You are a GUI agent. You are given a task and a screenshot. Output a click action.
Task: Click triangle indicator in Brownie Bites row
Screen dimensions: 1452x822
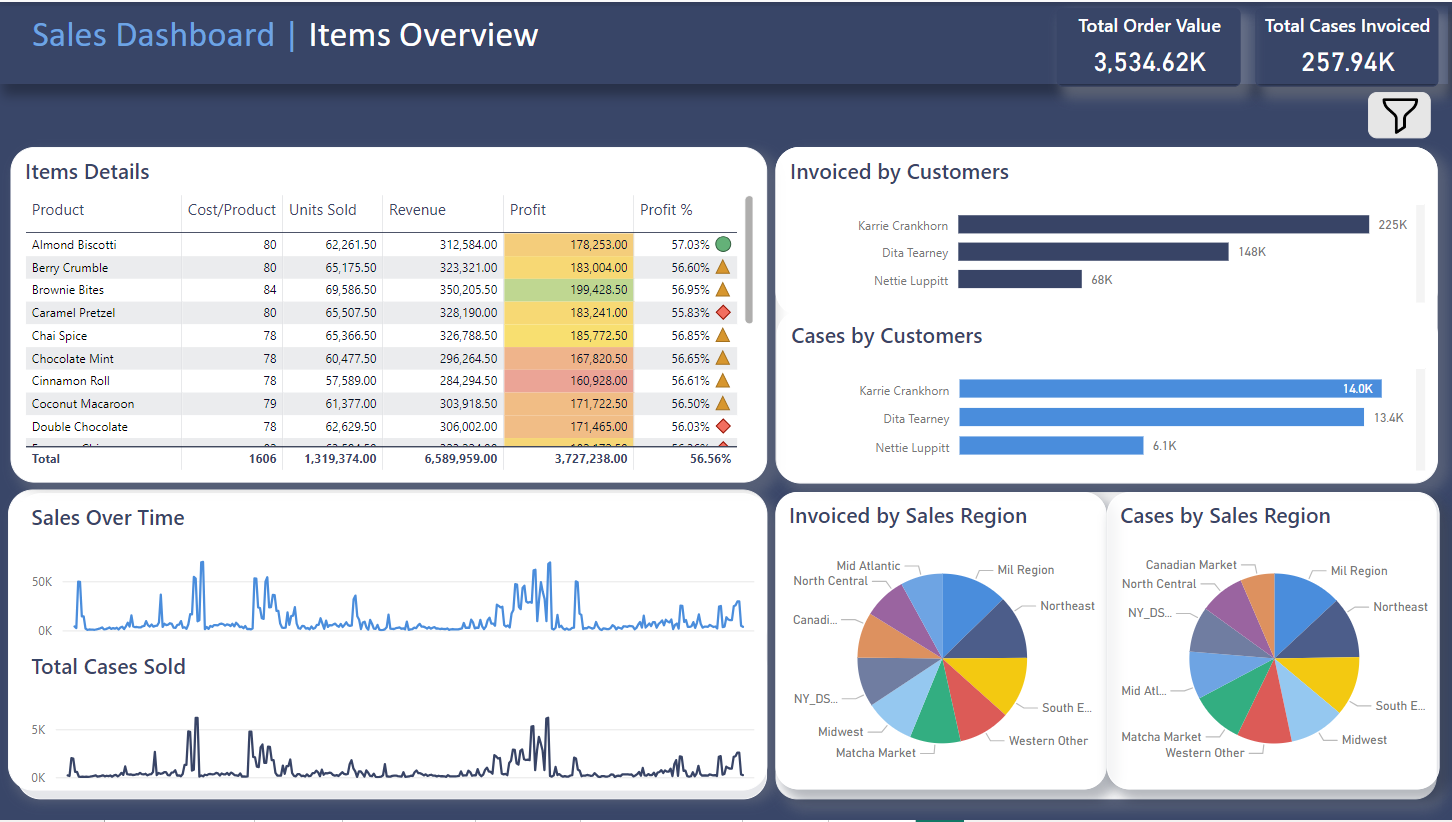(723, 289)
